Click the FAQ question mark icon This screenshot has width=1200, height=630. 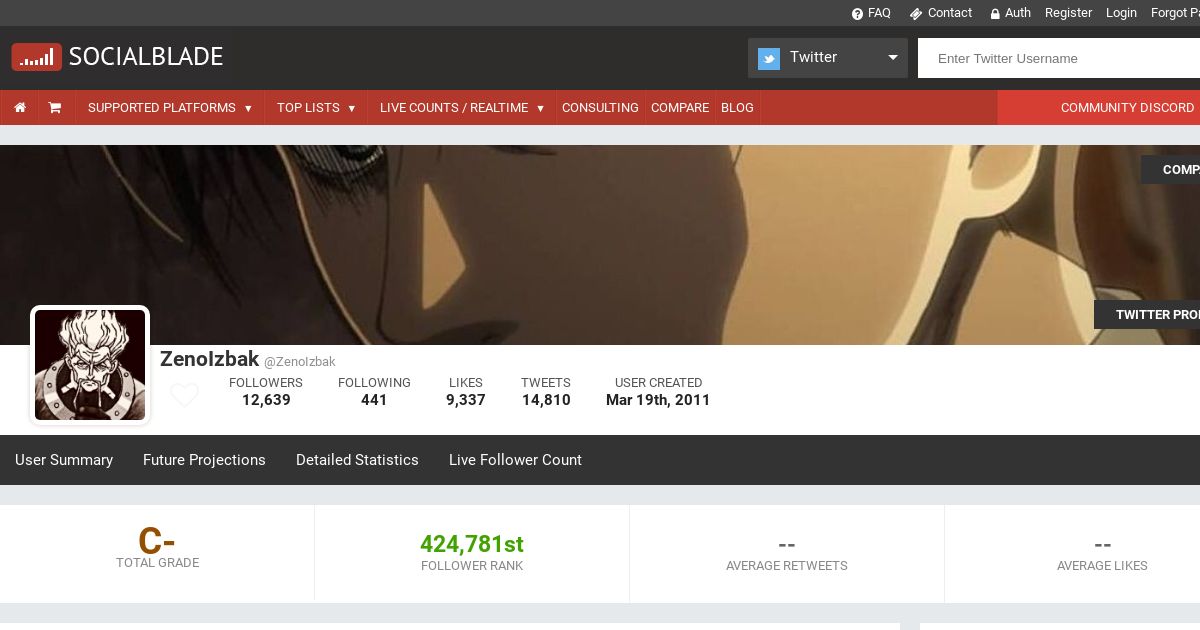pos(857,14)
